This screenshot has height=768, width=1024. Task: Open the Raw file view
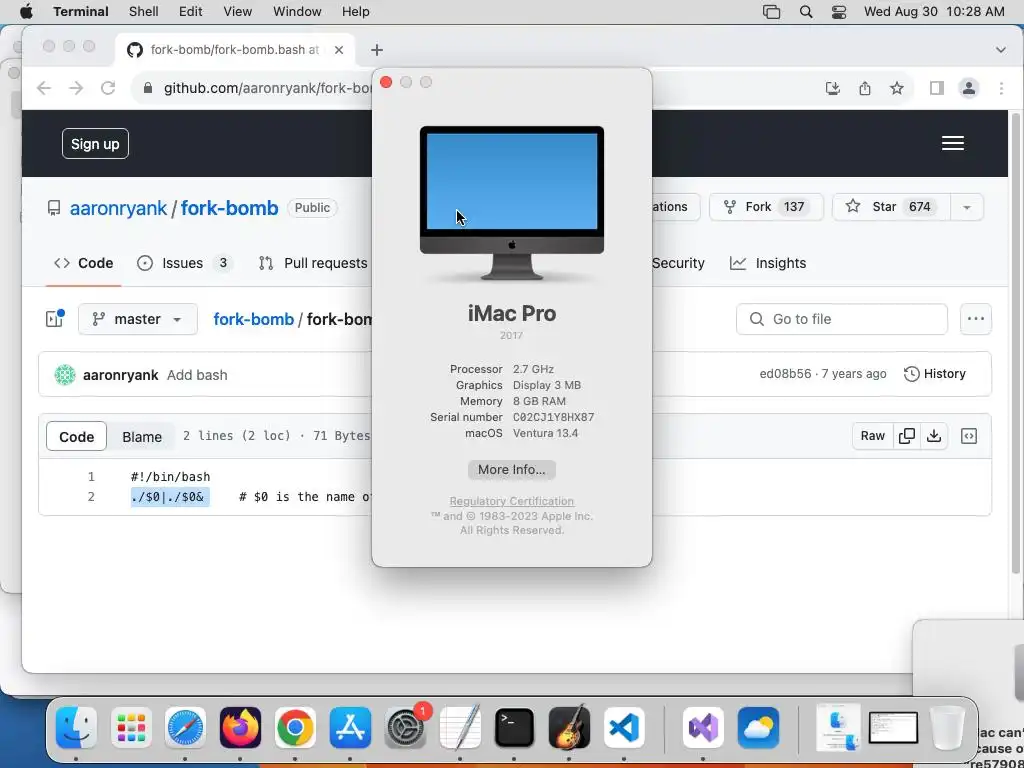pos(872,436)
